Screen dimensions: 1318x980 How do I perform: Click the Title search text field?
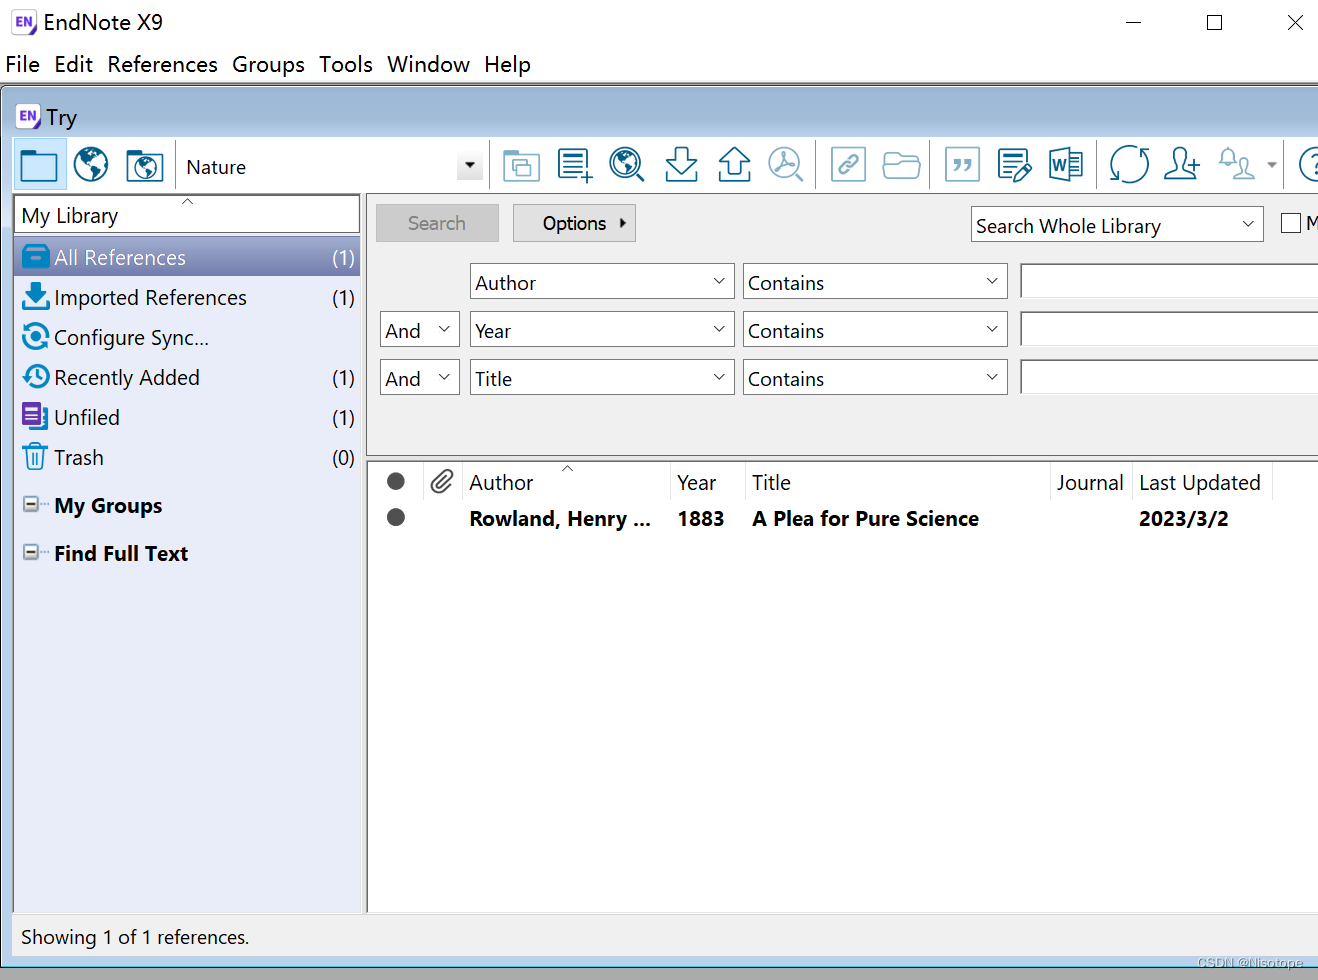(1168, 377)
